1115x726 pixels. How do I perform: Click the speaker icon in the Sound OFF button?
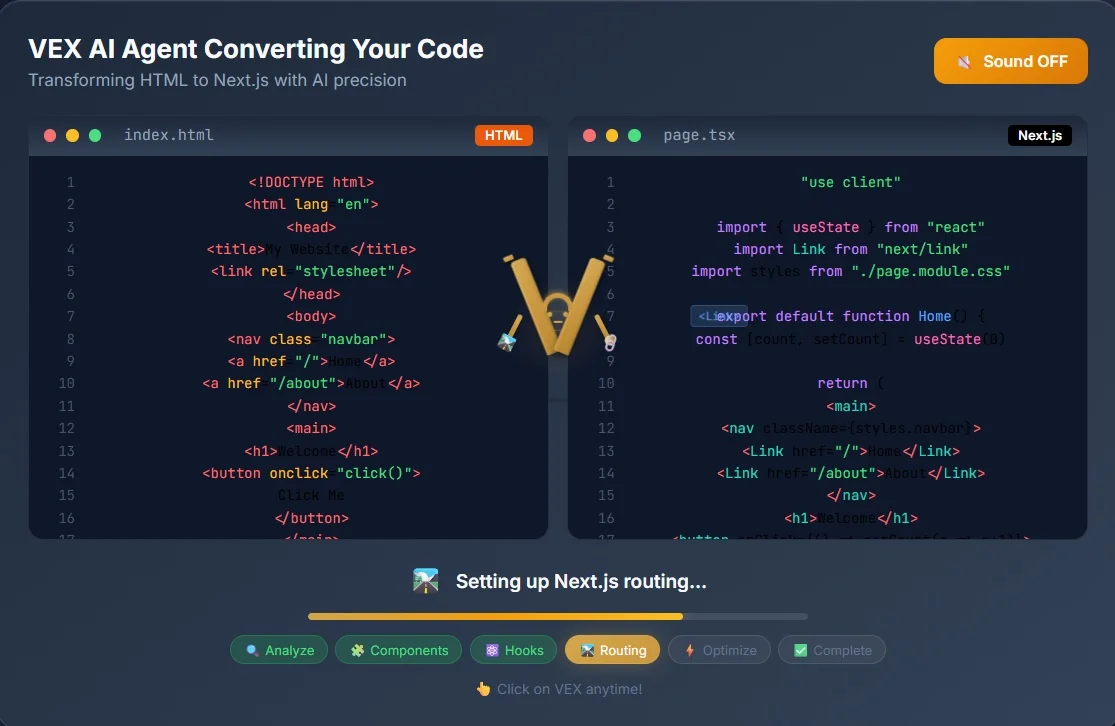[963, 61]
